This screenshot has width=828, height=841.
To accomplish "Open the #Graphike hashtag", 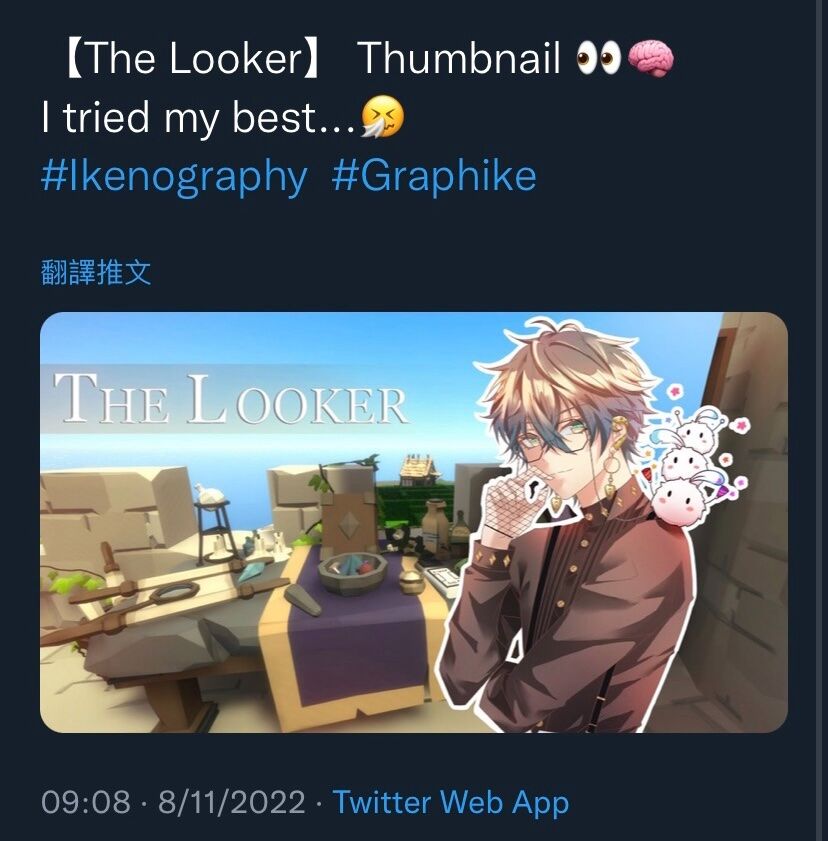I will 434,177.
